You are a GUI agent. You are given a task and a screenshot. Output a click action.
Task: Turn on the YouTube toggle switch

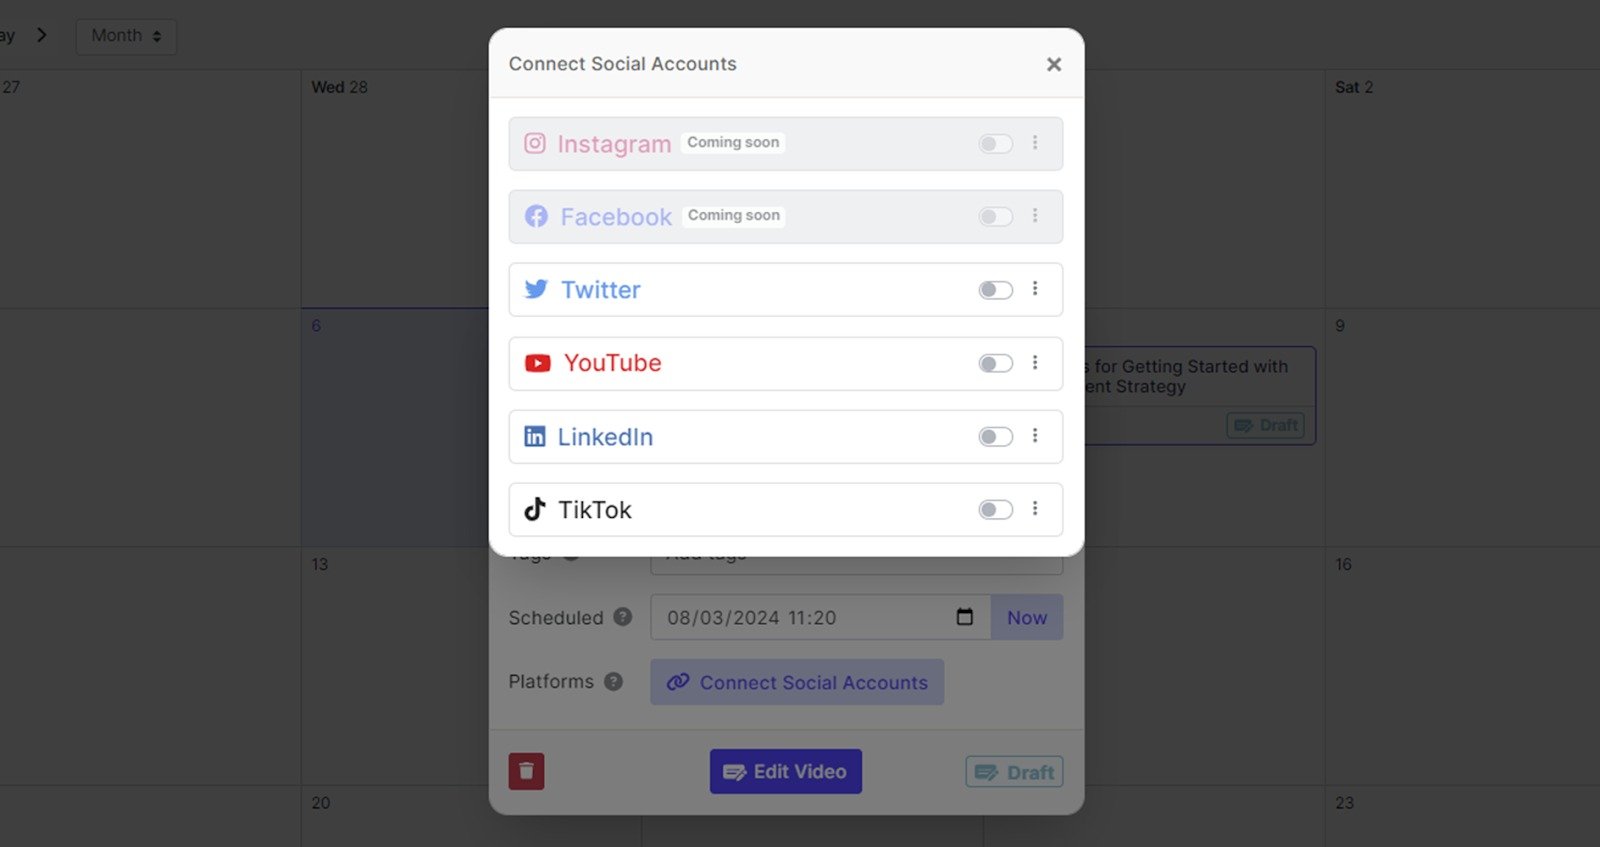click(x=995, y=363)
